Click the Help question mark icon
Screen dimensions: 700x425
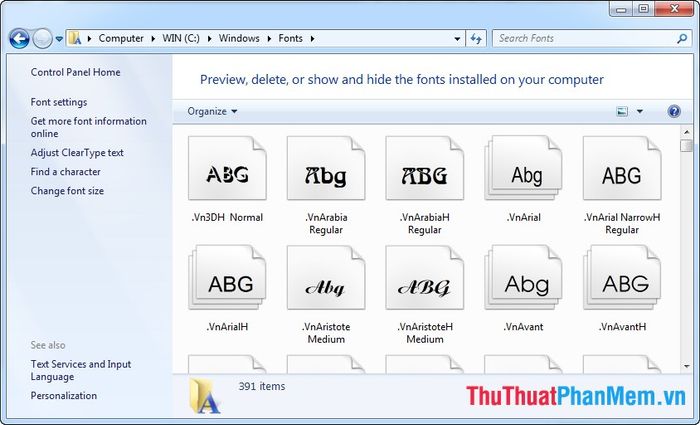pos(674,112)
